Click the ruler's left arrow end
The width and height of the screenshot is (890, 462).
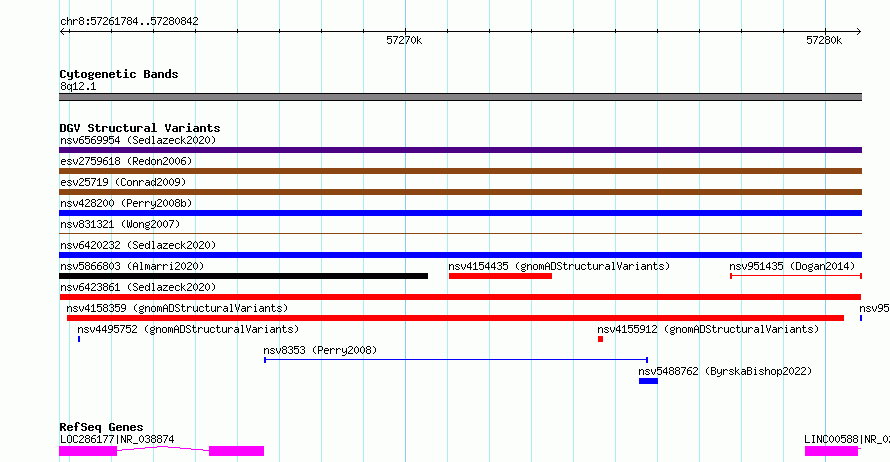[x=63, y=32]
